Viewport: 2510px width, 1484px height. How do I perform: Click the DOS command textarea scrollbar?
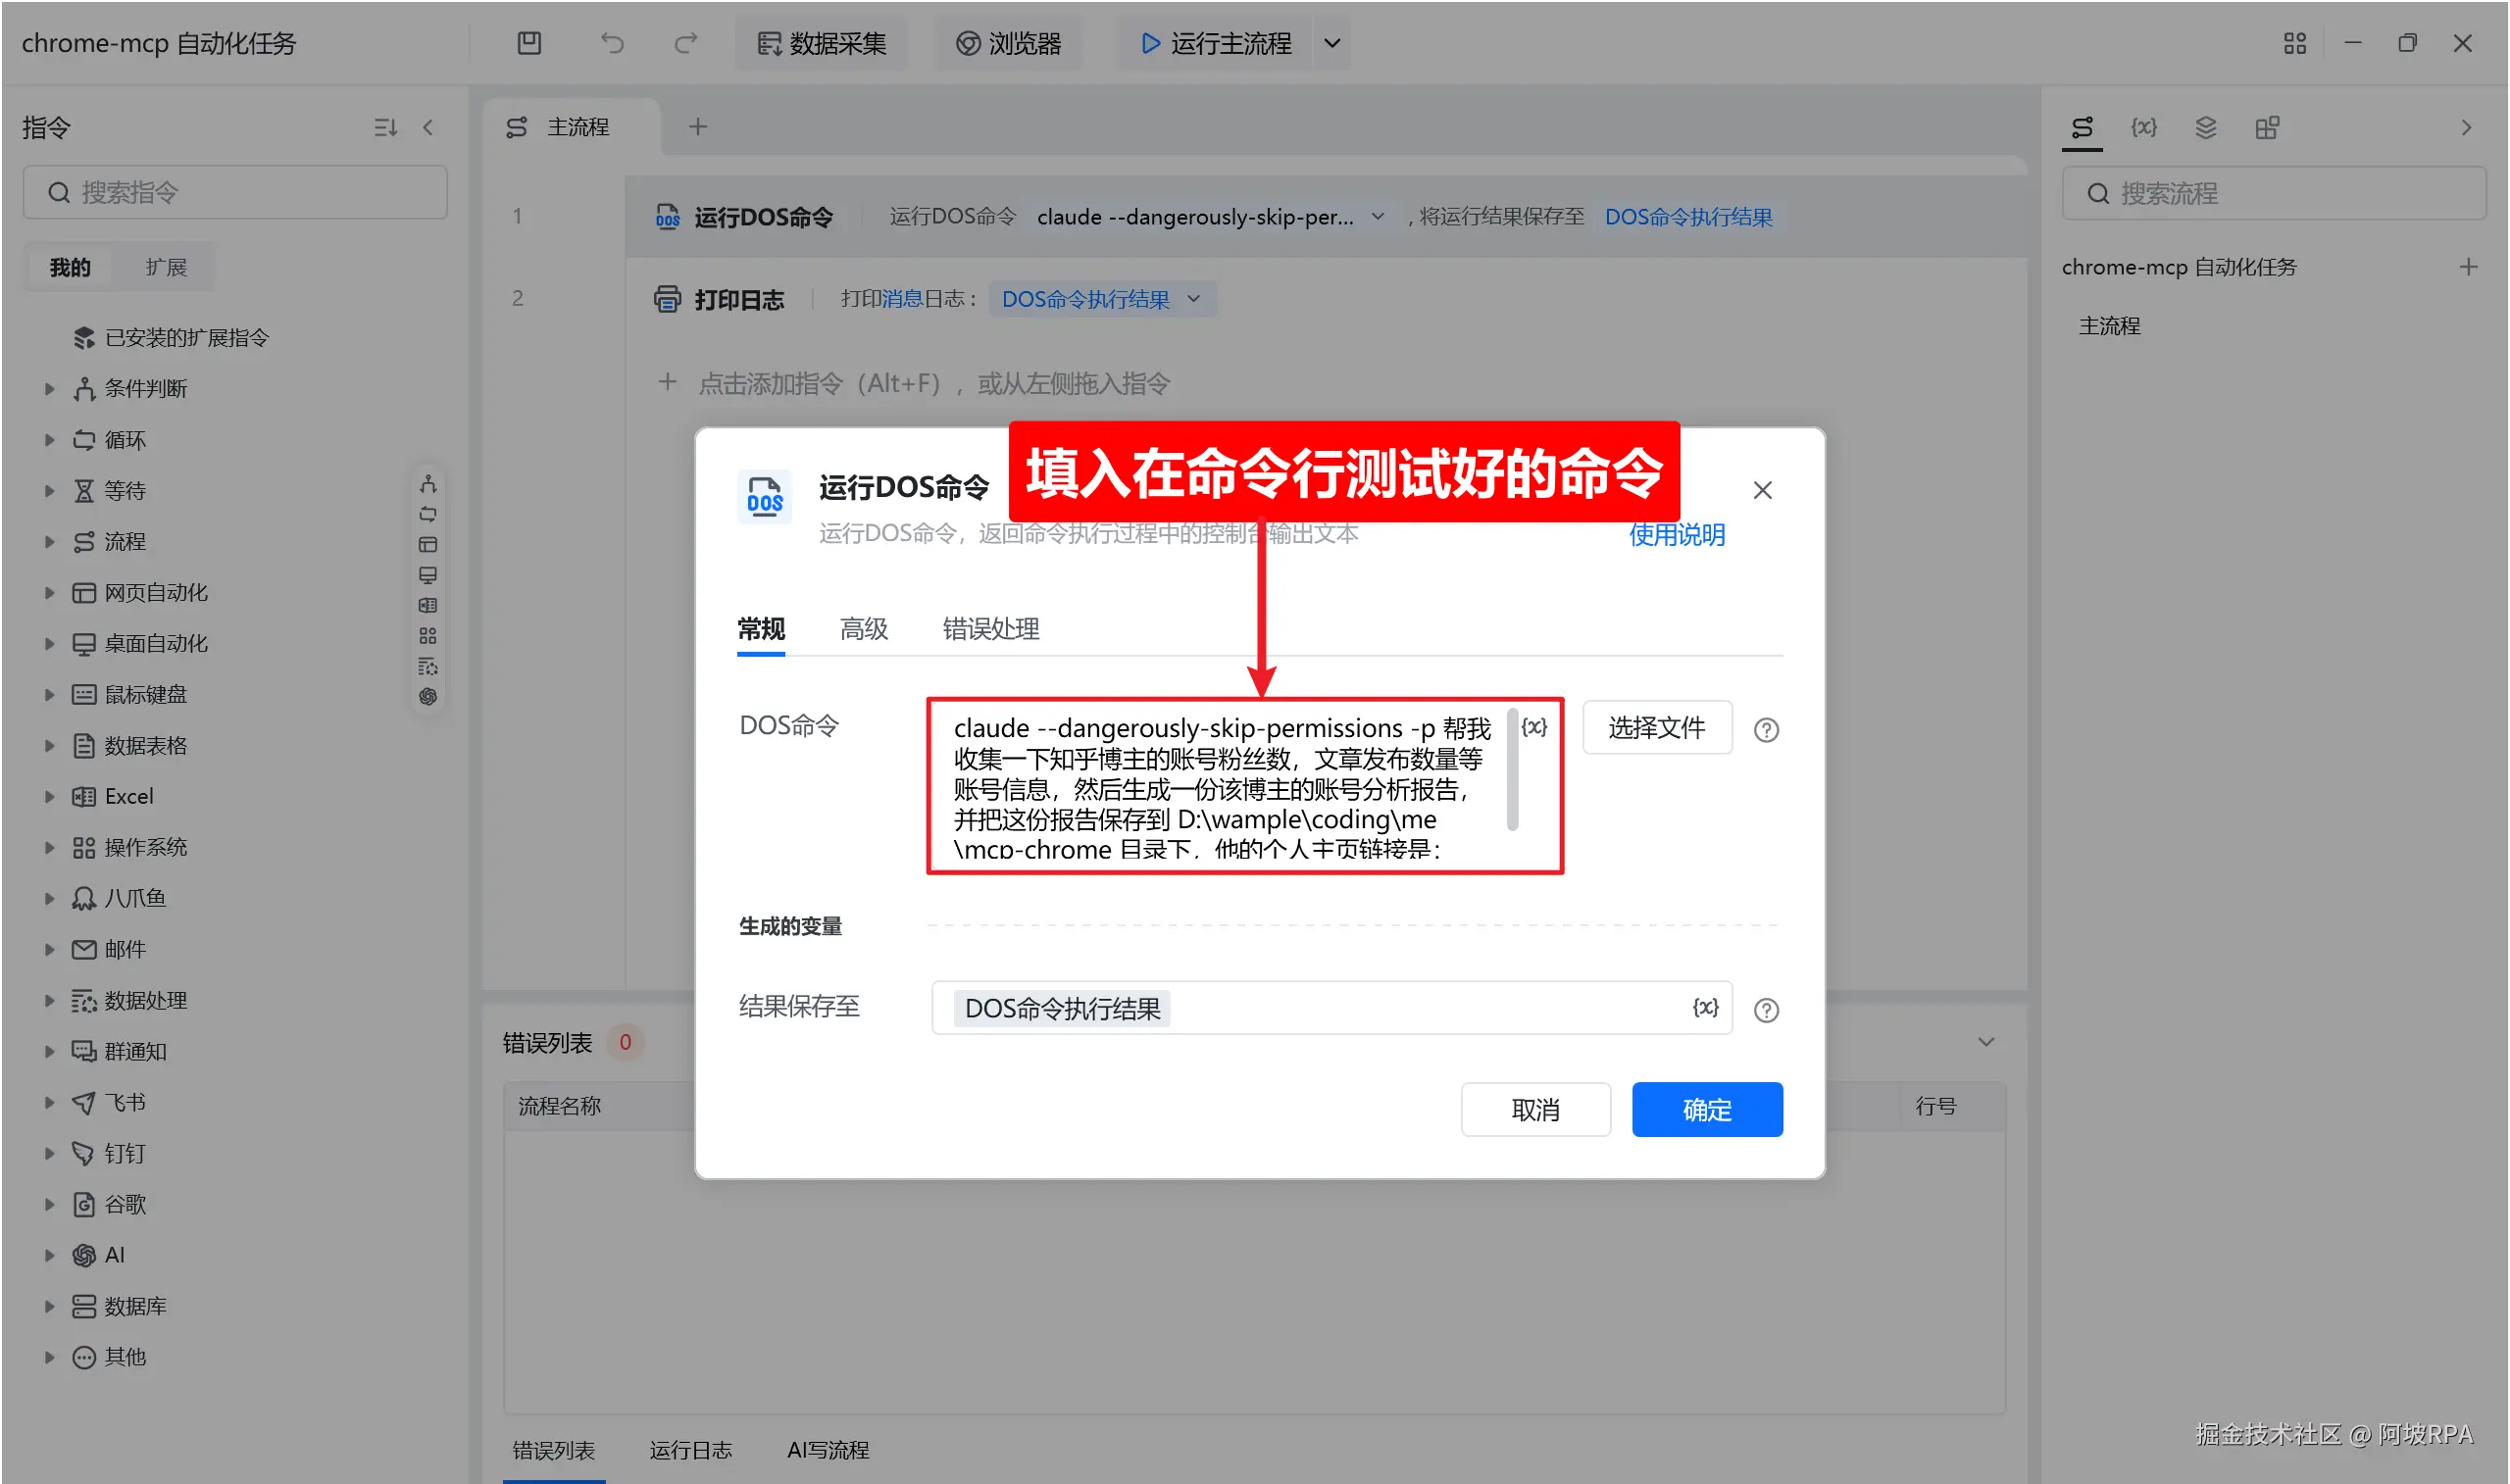click(x=1512, y=770)
